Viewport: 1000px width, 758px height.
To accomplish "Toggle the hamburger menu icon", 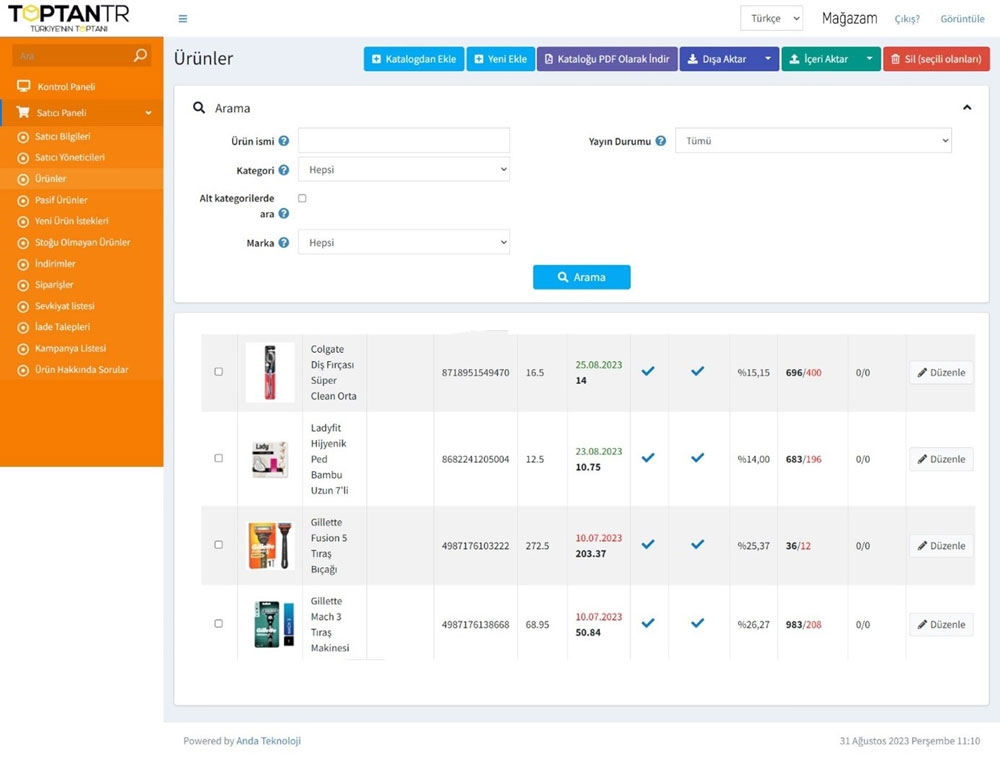I will point(183,18).
